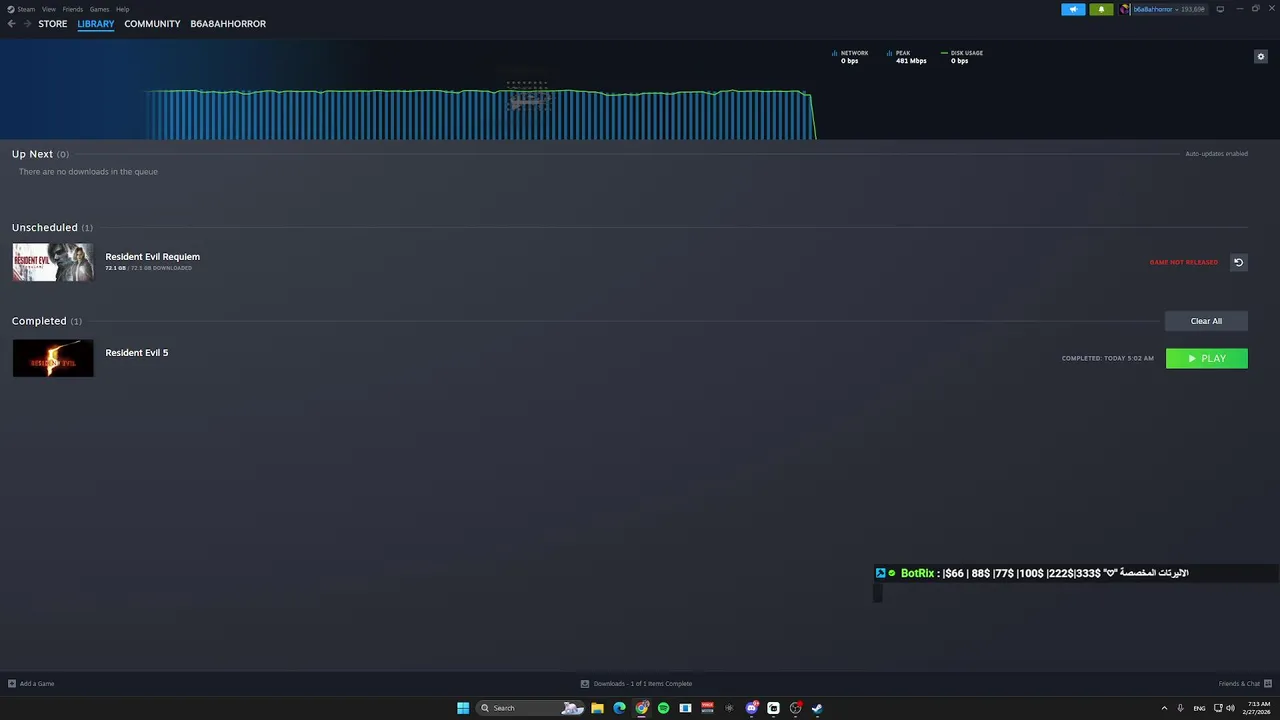This screenshot has width=1280, height=720.
Task: Open the Windows Start menu
Action: click(x=463, y=708)
